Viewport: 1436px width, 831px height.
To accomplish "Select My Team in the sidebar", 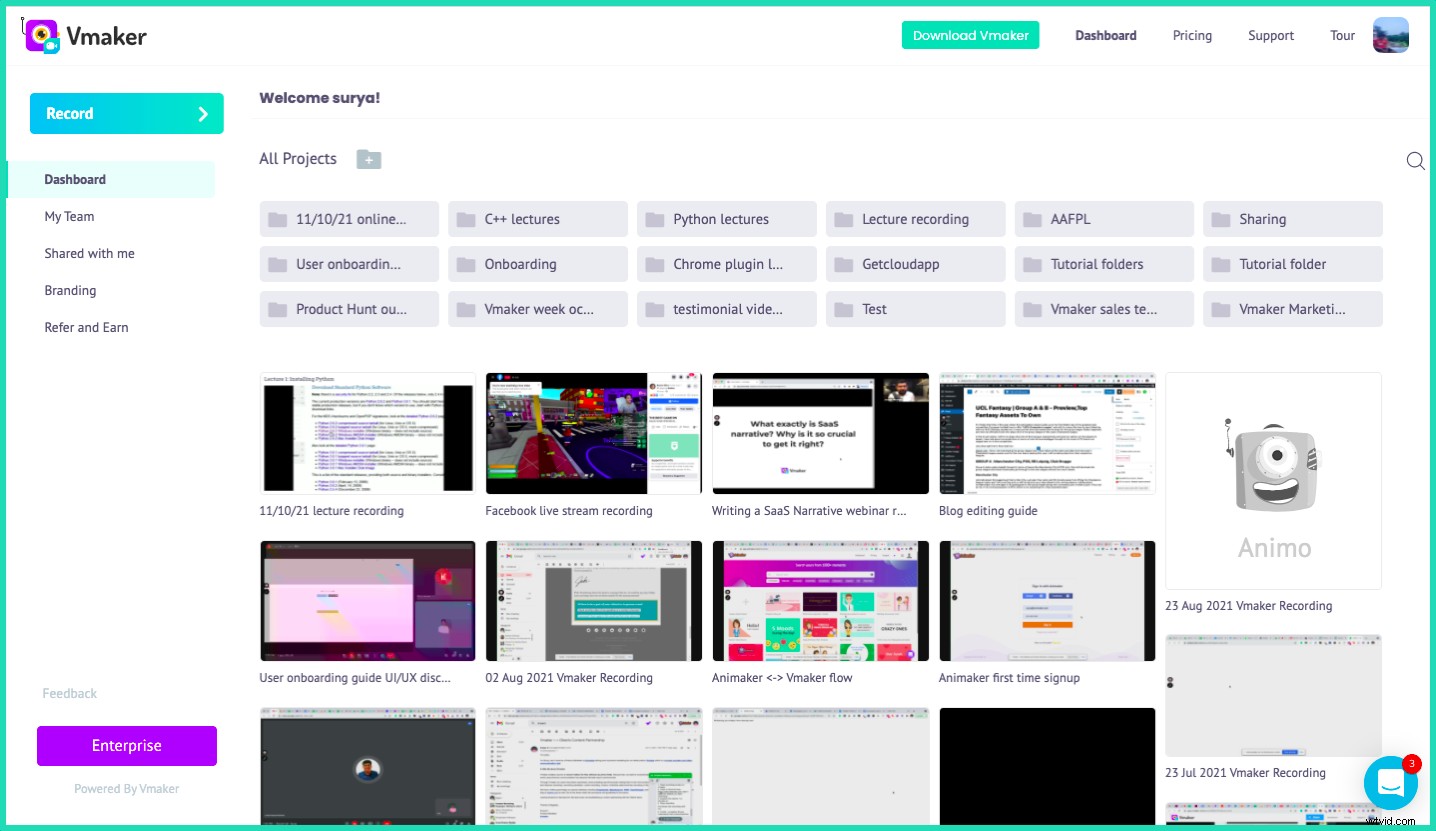I will pos(69,216).
